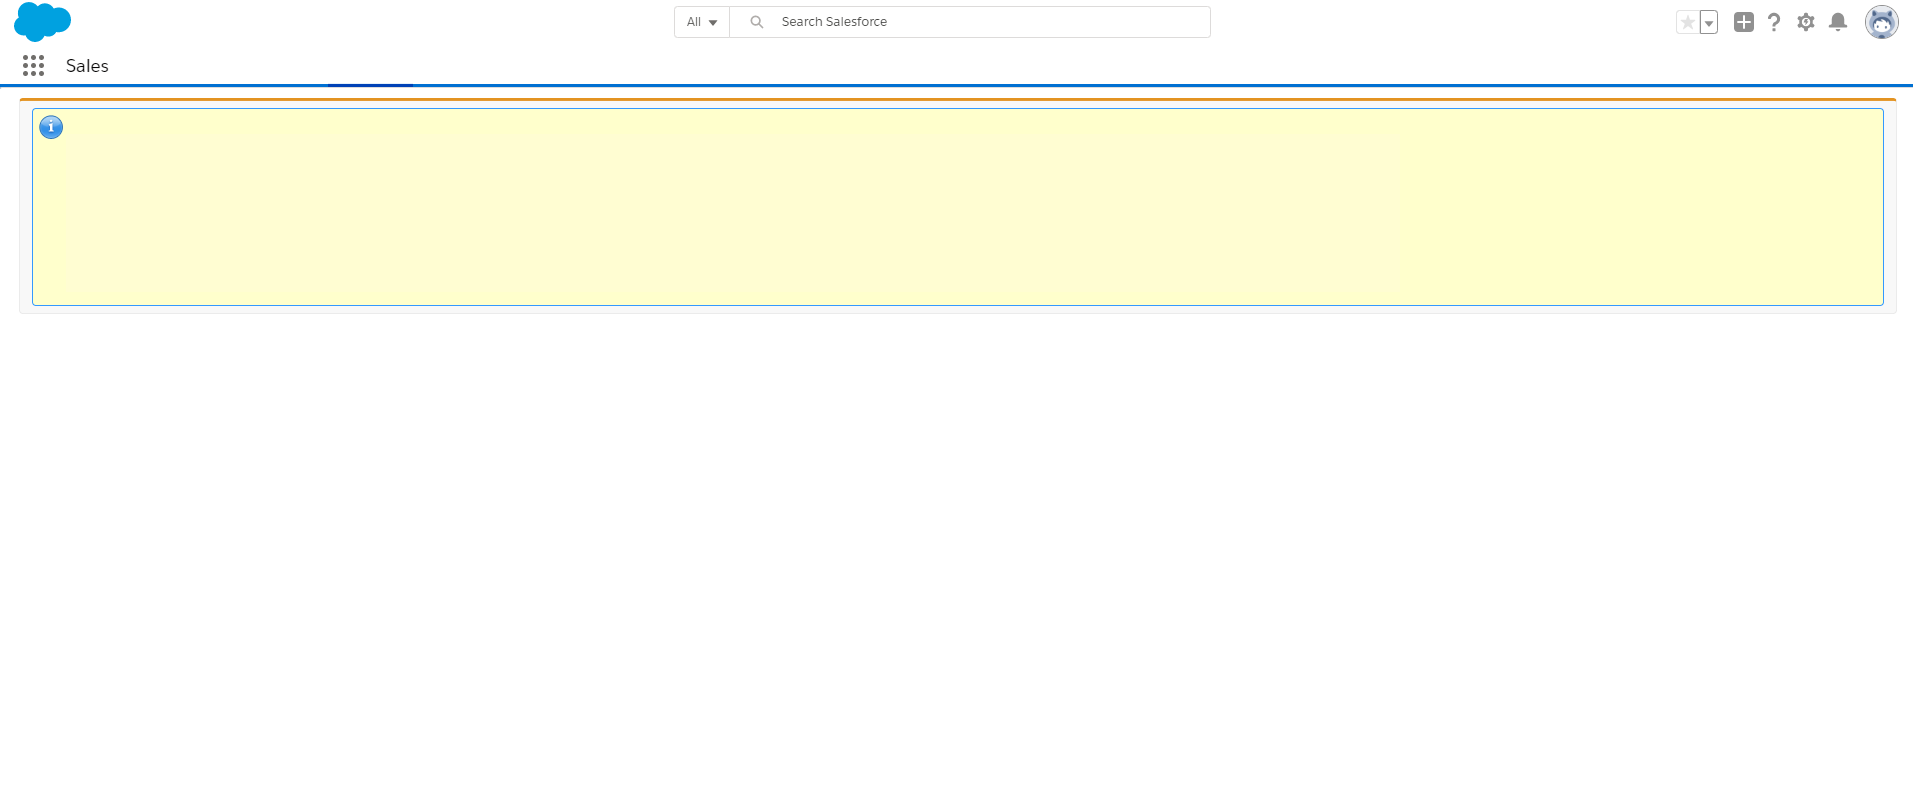Open the All search scope dropdown
1913x787 pixels.
pyautogui.click(x=702, y=22)
